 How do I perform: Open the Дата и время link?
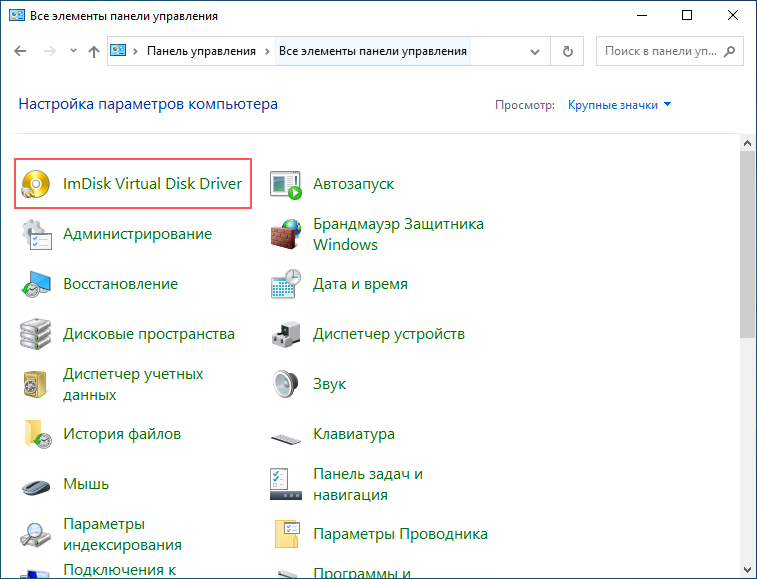click(x=360, y=284)
